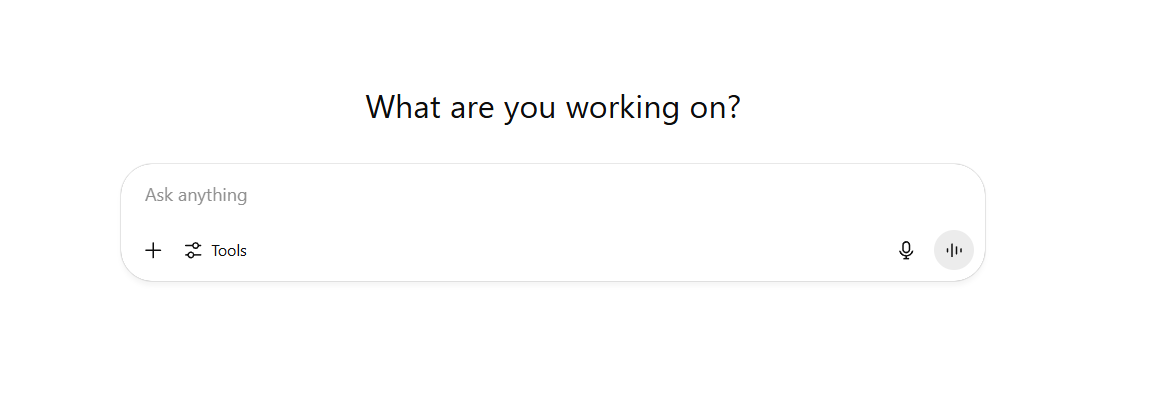1154x419 pixels.
Task: Select the plus symbol left of Tools
Action: coord(153,250)
